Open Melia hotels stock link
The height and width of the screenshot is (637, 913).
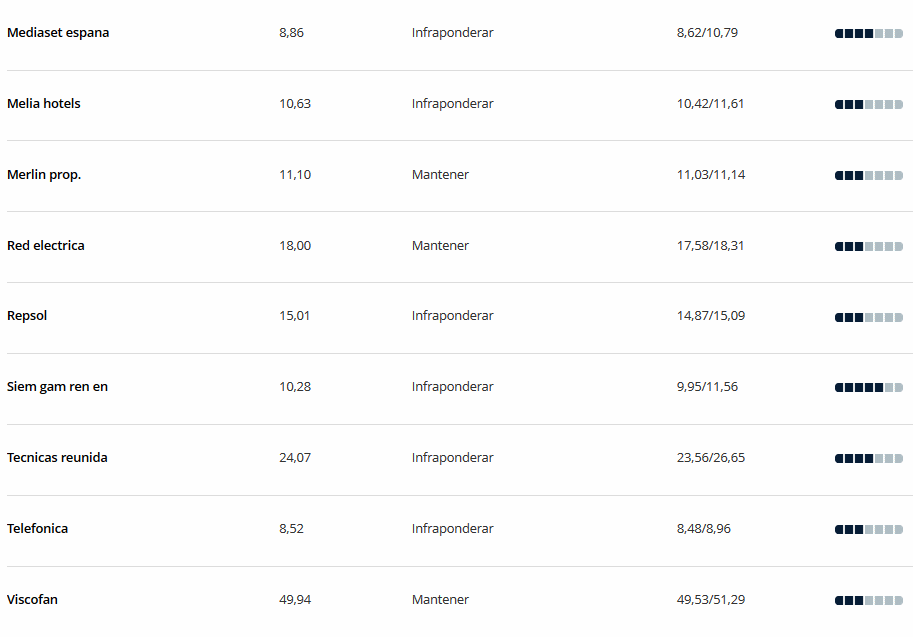[44, 104]
